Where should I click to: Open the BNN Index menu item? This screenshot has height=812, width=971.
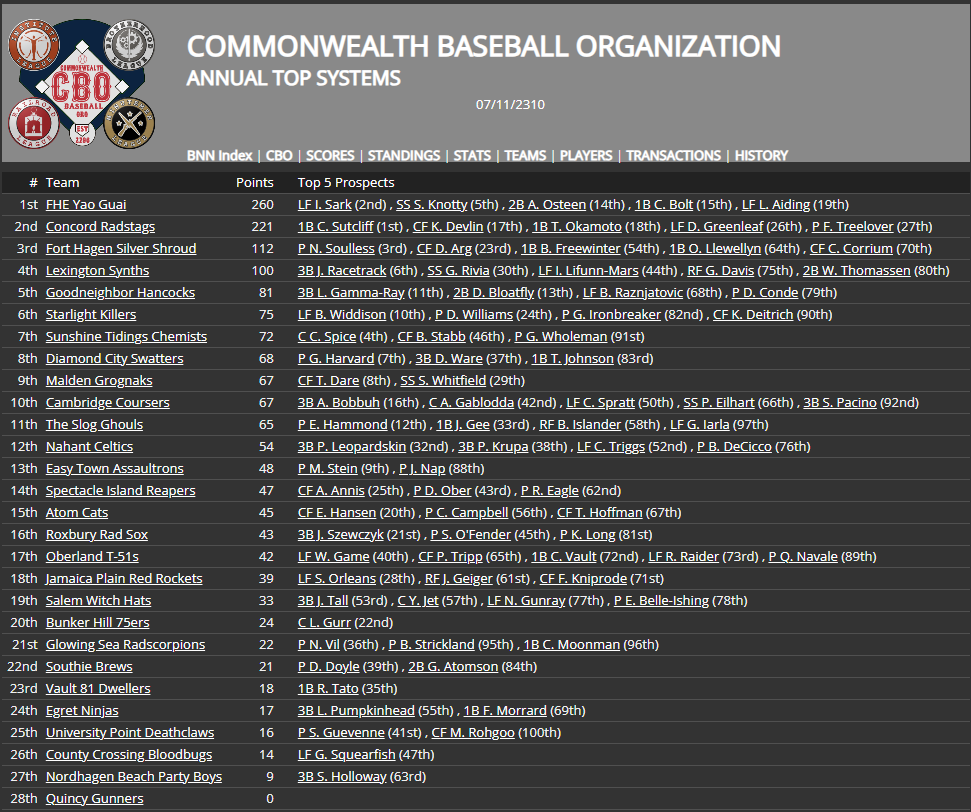[x=219, y=155]
